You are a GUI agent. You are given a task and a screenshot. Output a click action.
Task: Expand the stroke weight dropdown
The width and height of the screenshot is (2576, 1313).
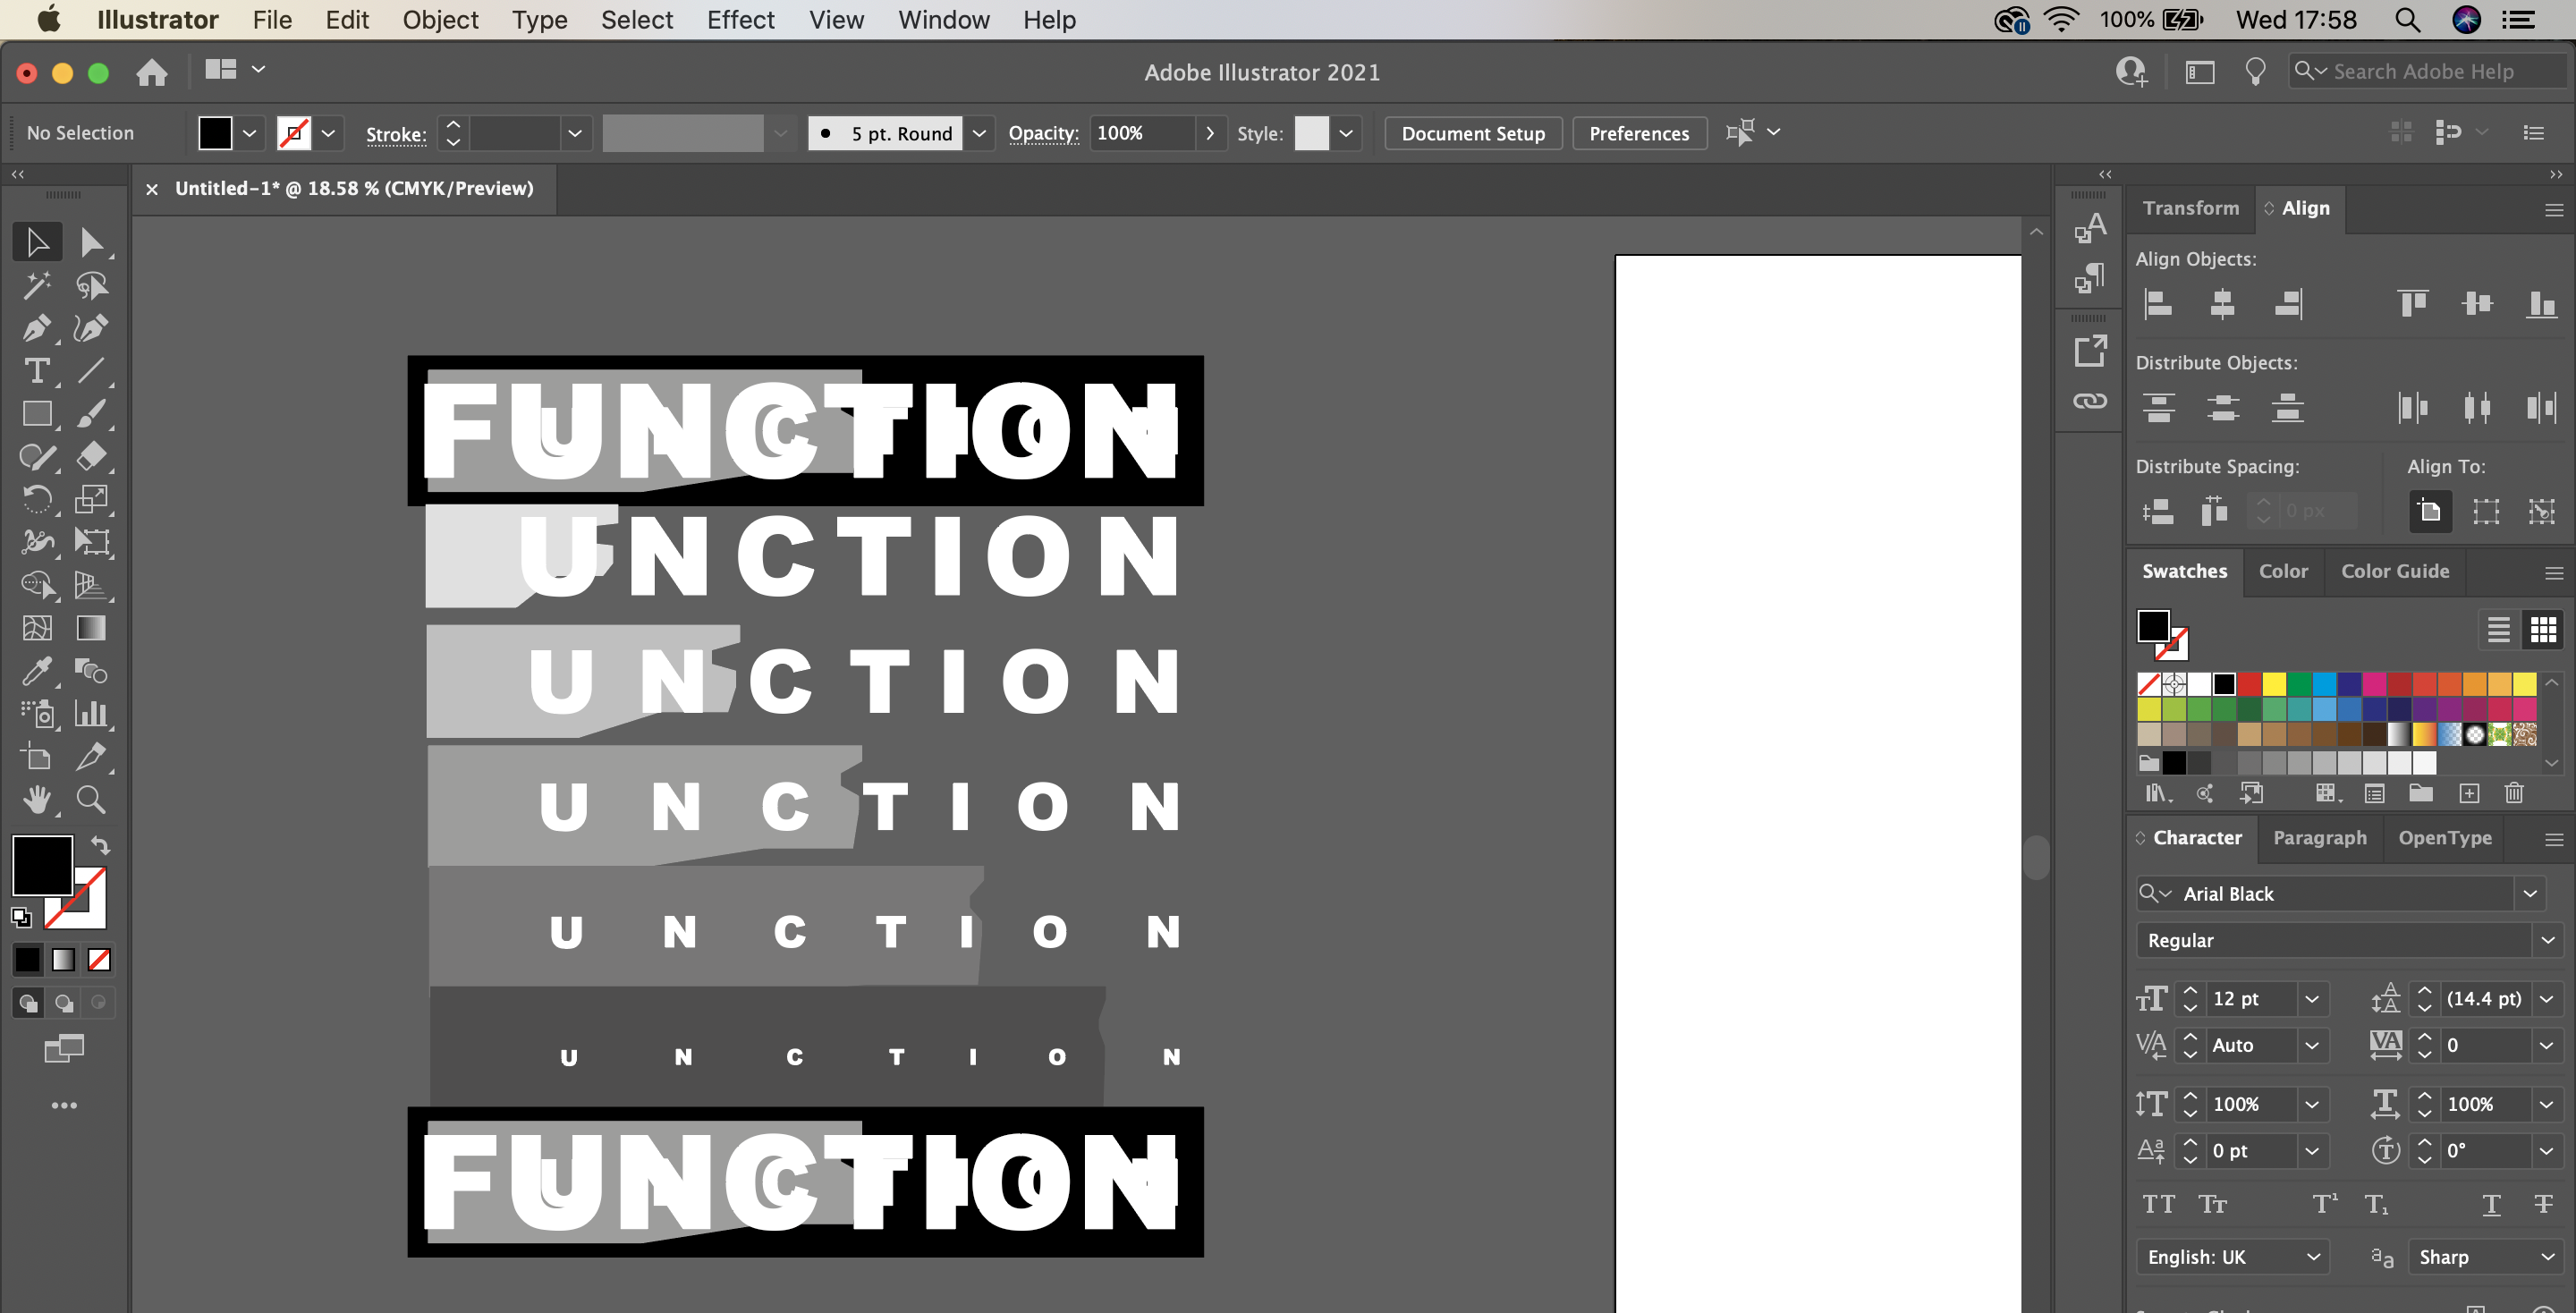574,132
